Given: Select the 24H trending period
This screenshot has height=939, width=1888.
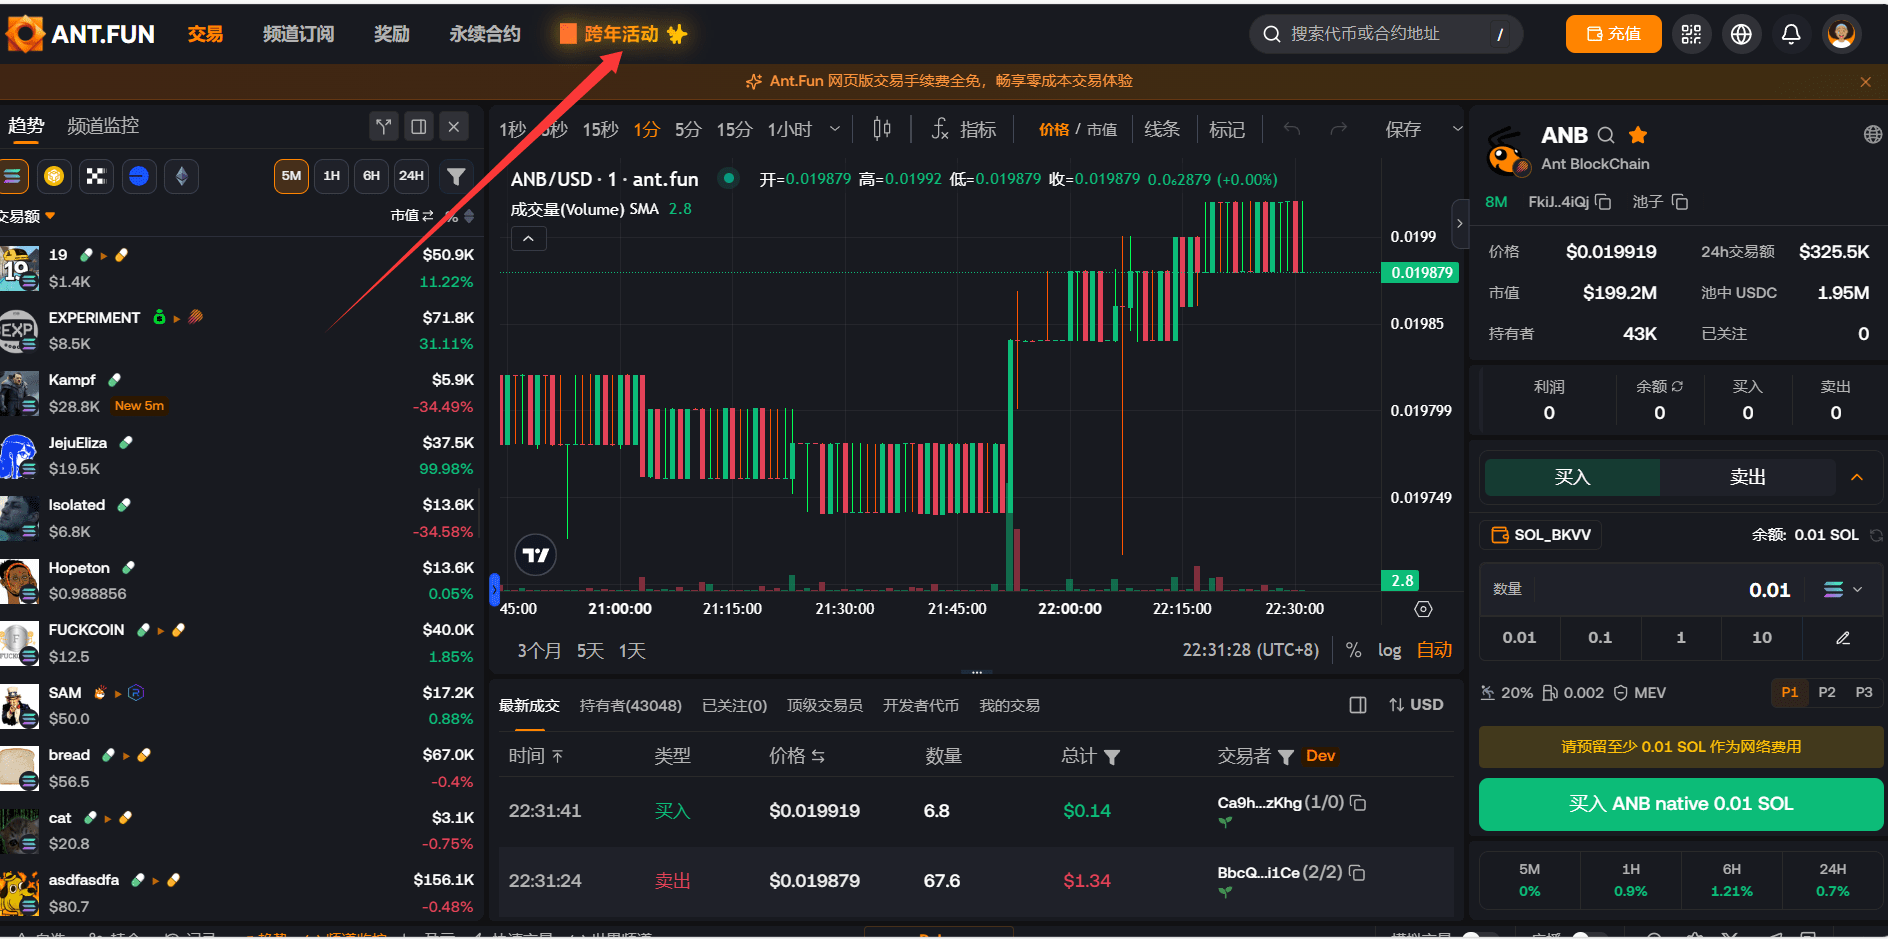Looking at the screenshot, I should pyautogui.click(x=411, y=176).
